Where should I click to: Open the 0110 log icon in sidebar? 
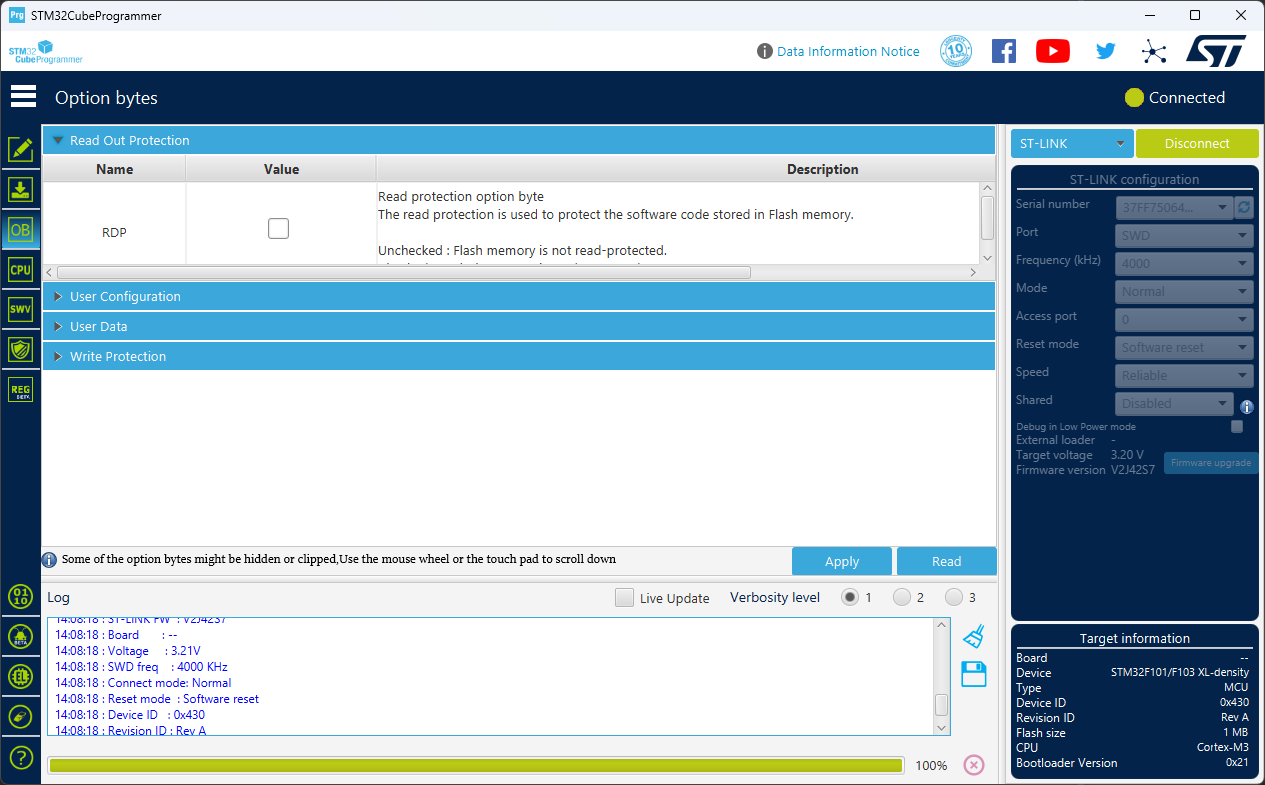tap(21, 597)
